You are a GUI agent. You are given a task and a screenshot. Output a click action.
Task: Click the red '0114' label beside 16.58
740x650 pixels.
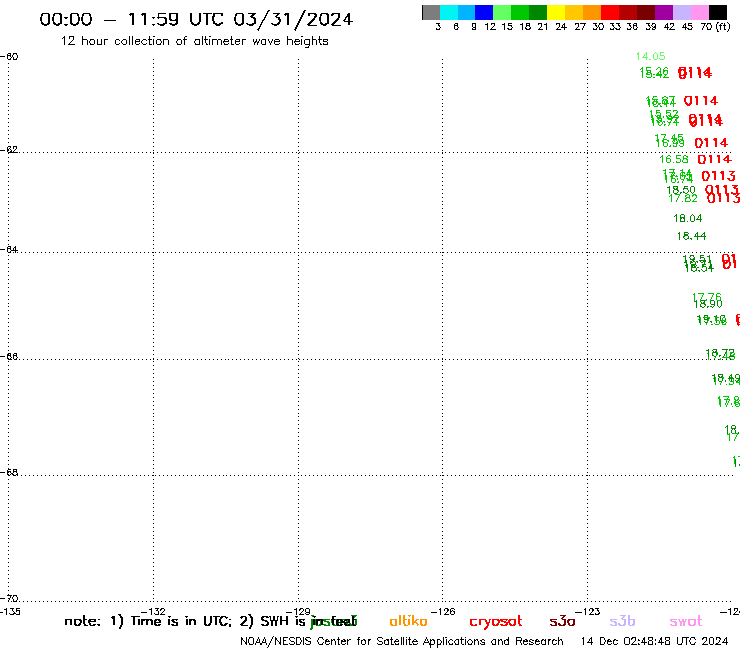click(715, 160)
